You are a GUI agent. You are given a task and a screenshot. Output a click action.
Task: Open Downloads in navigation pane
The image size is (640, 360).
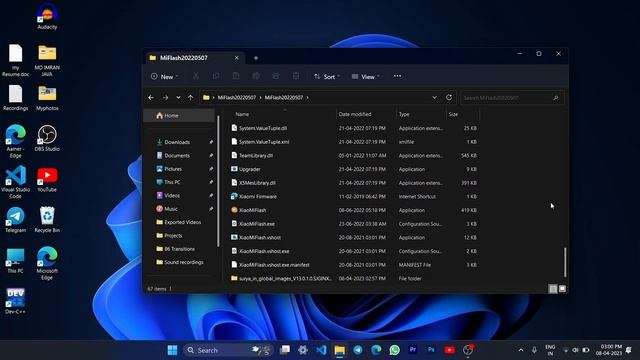point(177,142)
